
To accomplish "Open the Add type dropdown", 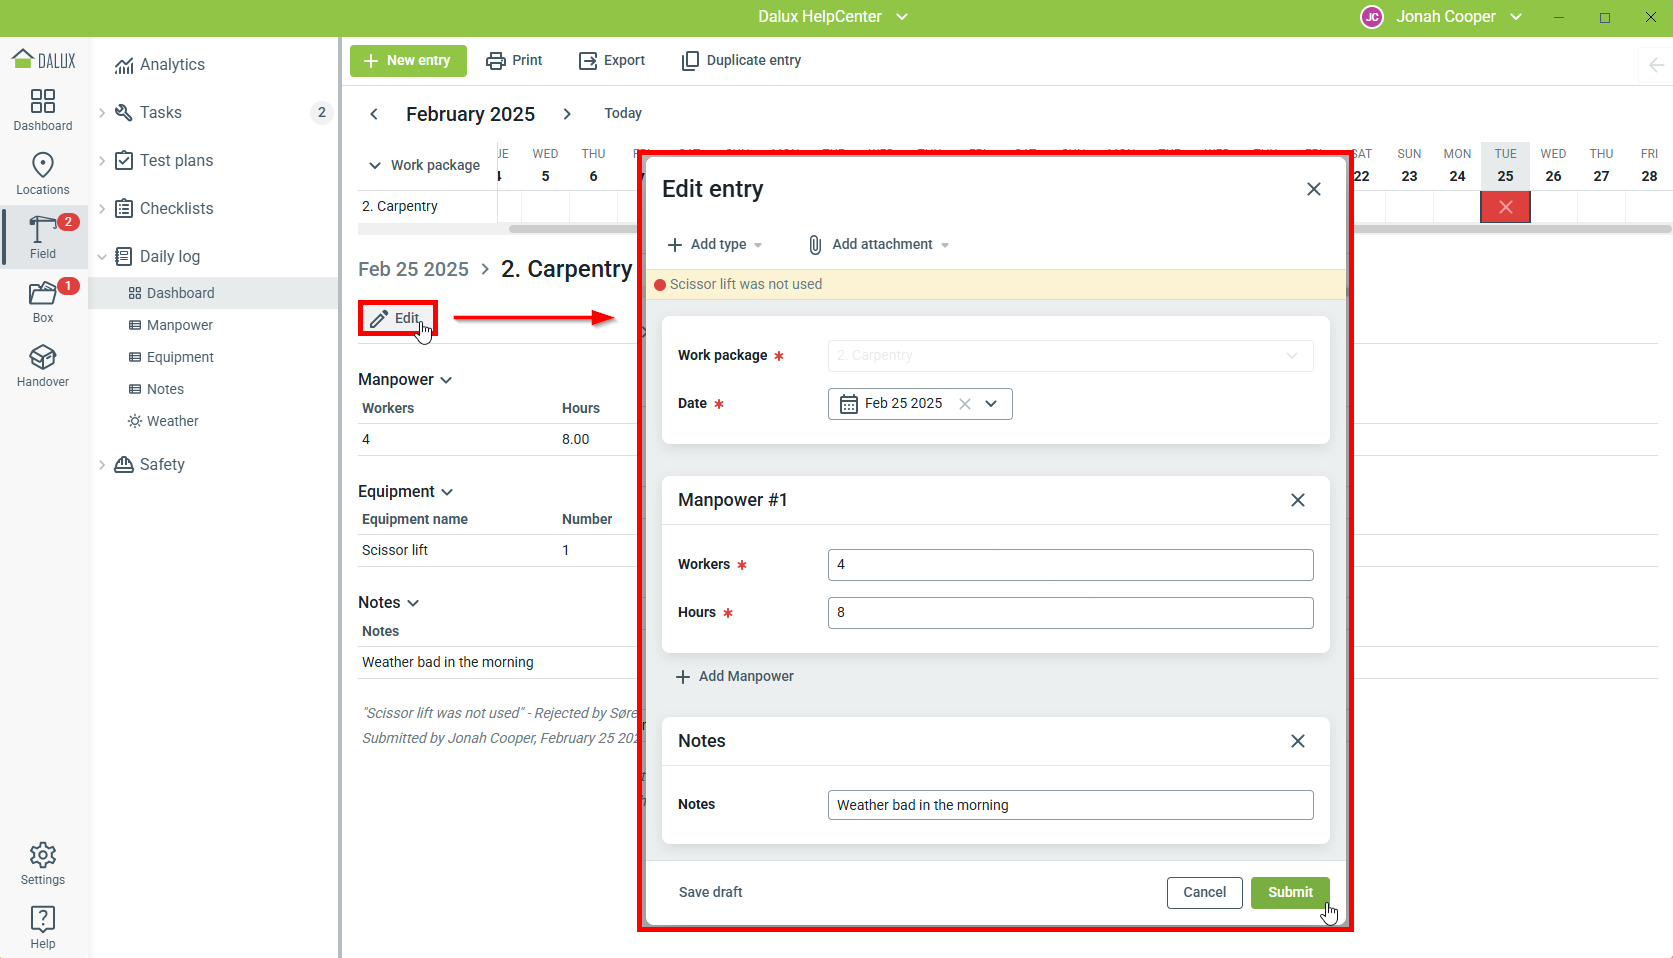I will (716, 245).
